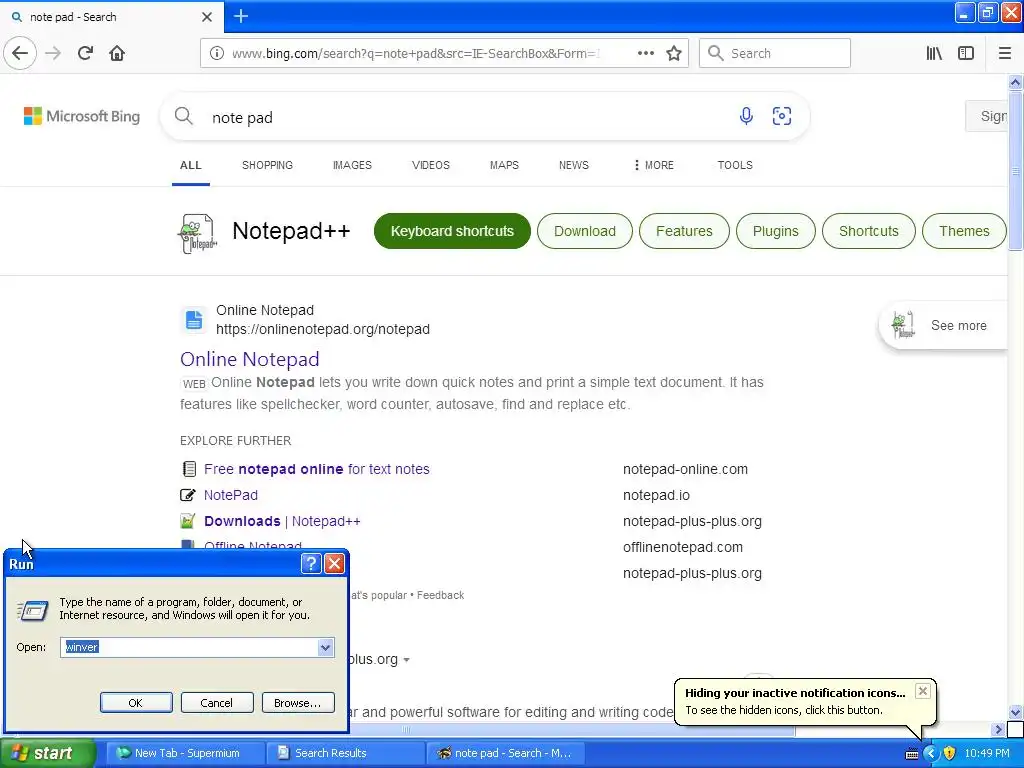
Task: Click the 10:49 PM taskbar clock
Action: coord(987,753)
